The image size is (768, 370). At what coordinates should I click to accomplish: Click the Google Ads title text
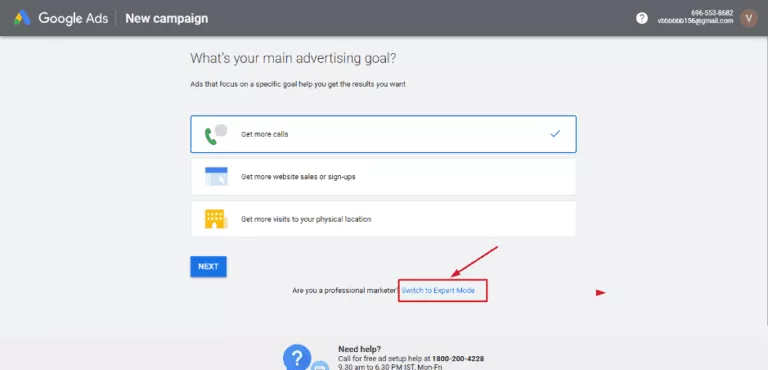(x=73, y=18)
